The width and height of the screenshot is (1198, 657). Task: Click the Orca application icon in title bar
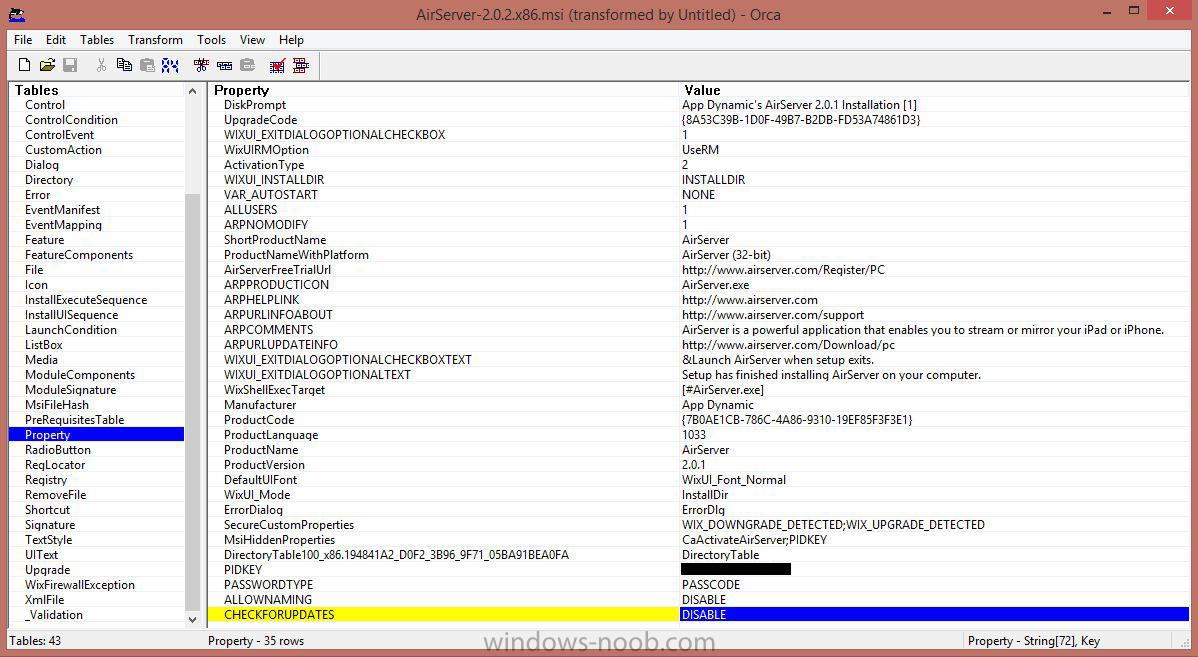tap(16, 14)
